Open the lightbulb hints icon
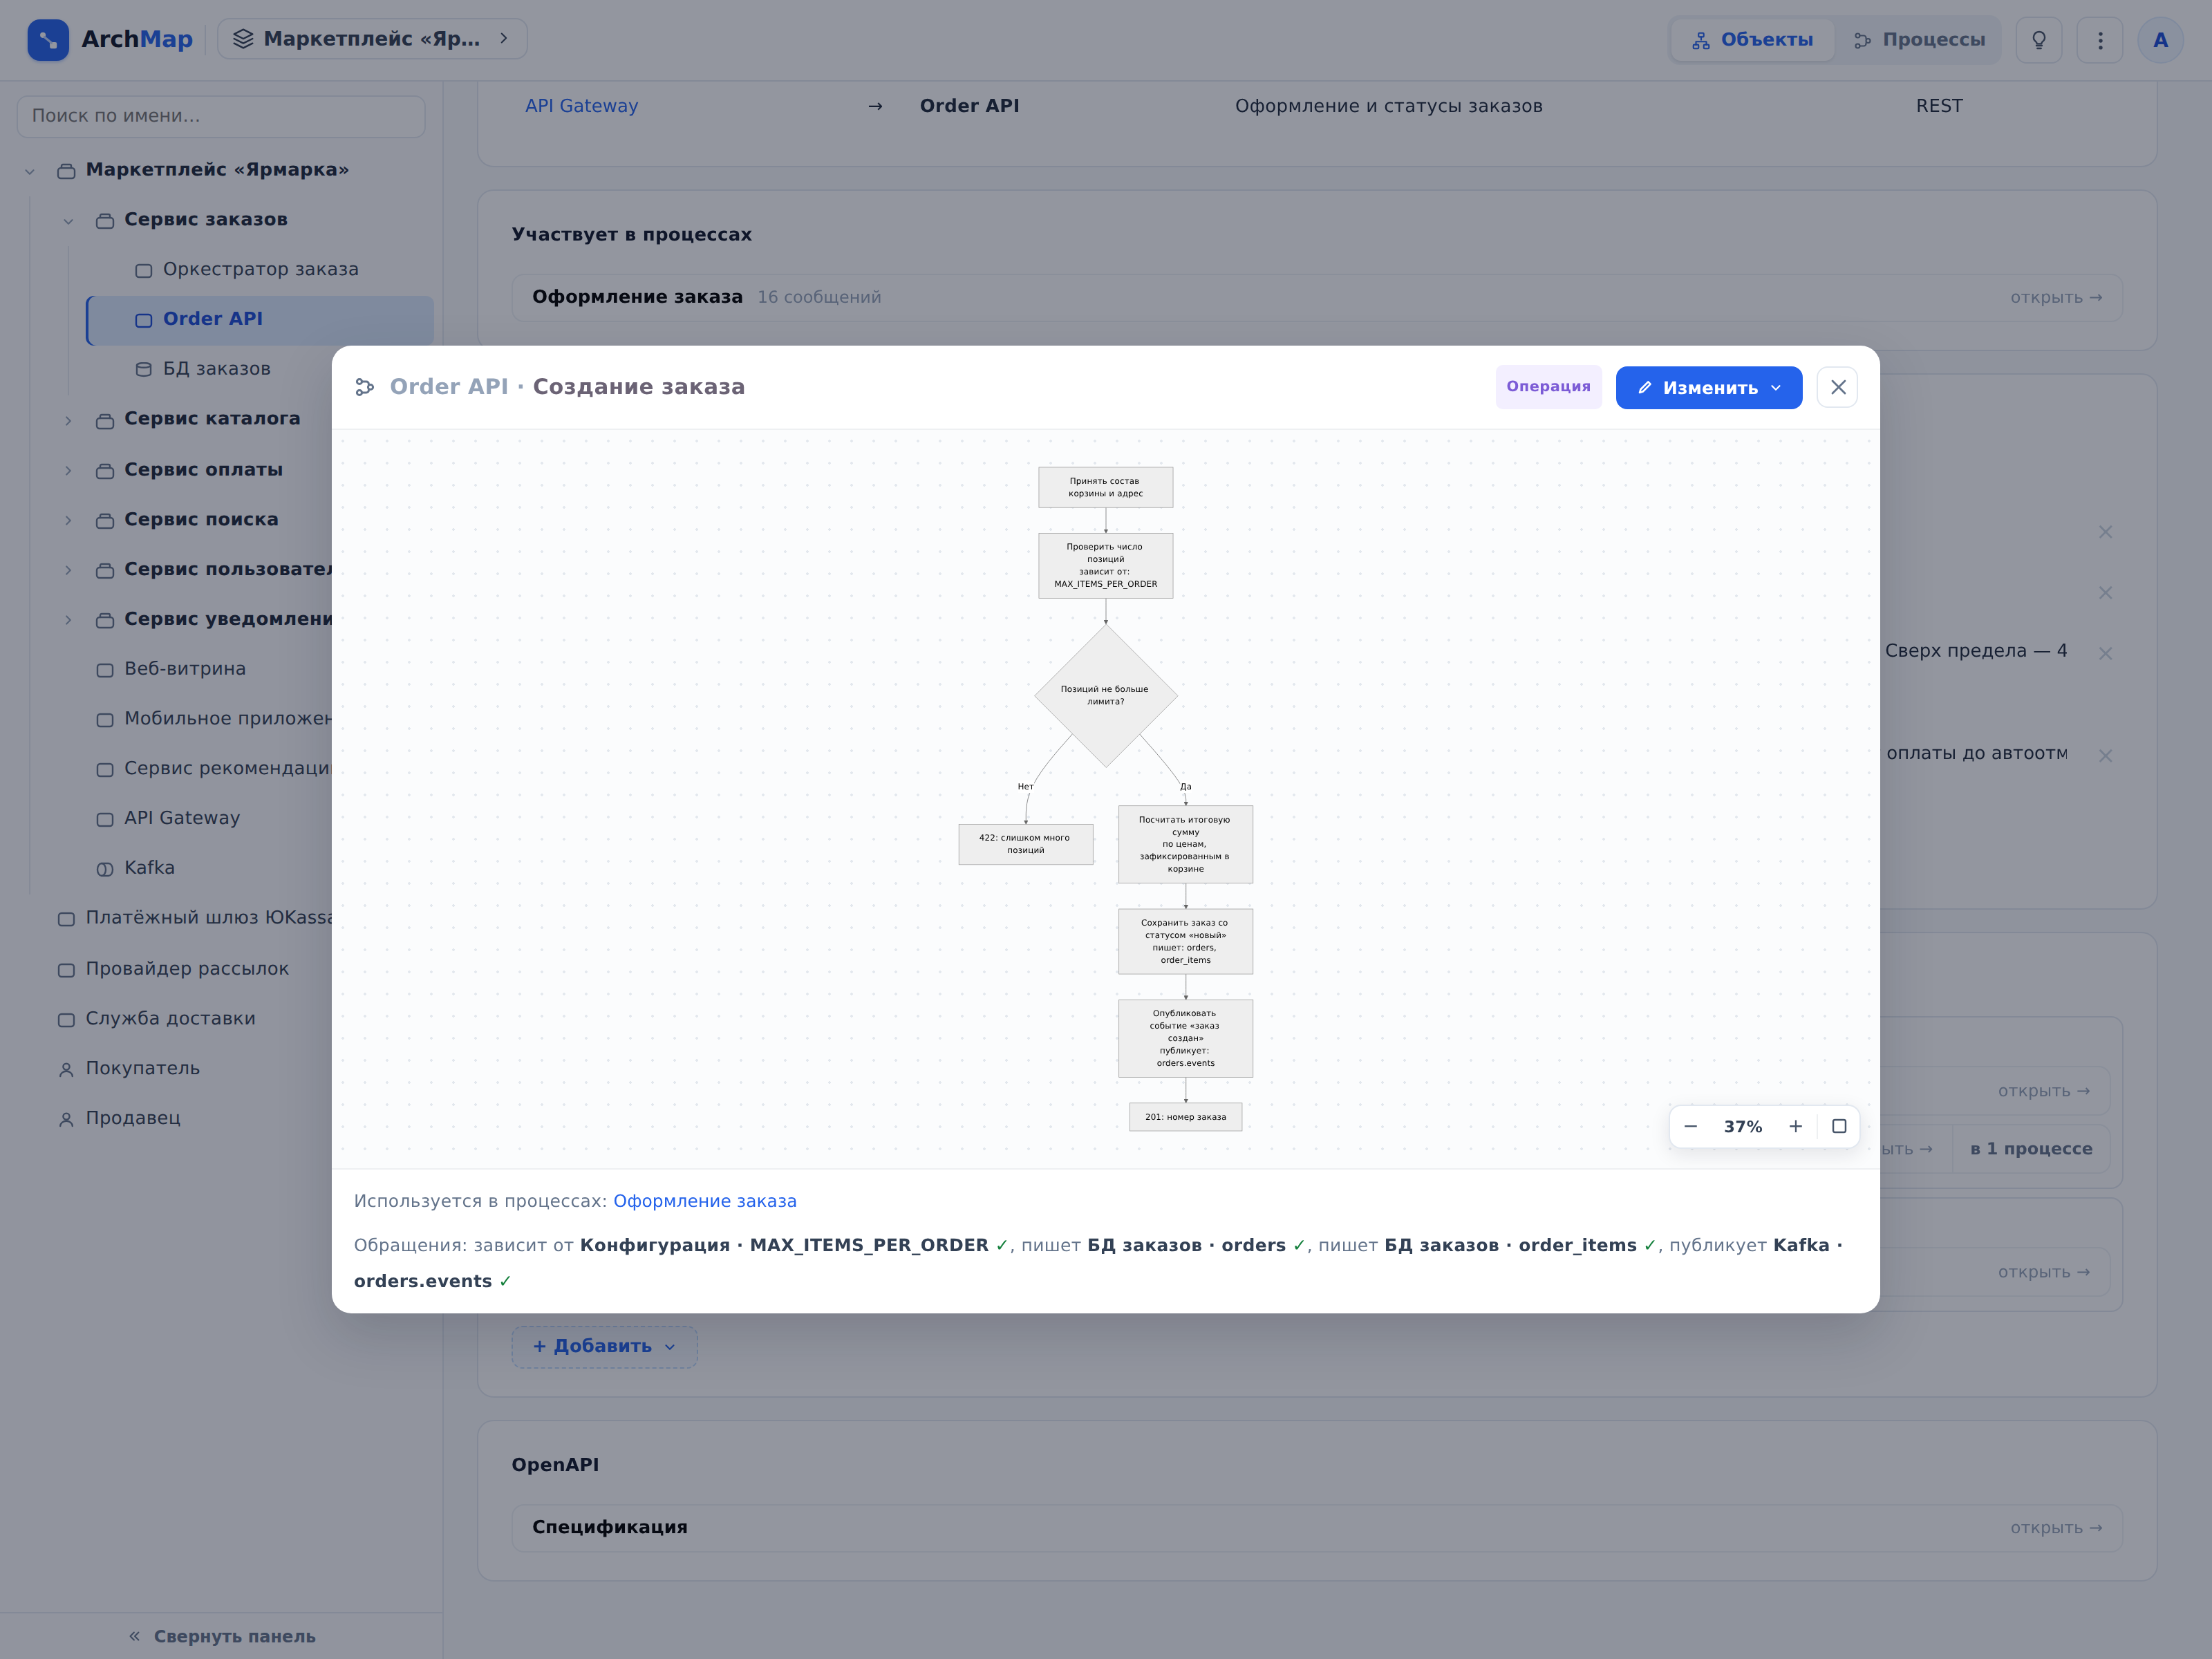The image size is (2212, 1659). pyautogui.click(x=2039, y=40)
